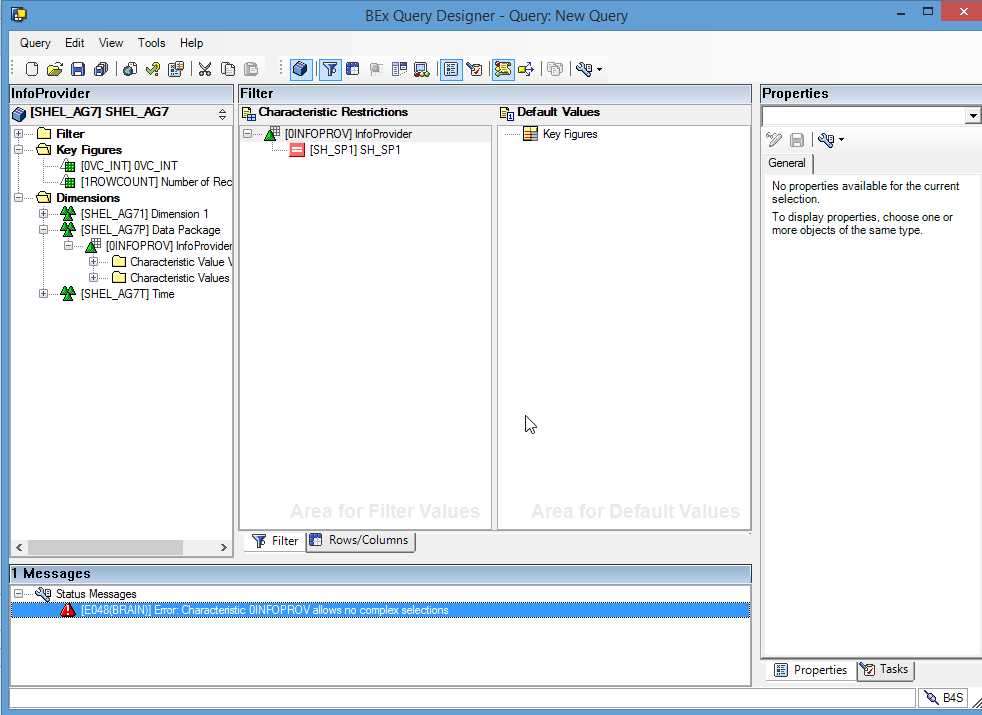Execute the query on the web via globe icon
982x715 pixels.
[x=130, y=69]
